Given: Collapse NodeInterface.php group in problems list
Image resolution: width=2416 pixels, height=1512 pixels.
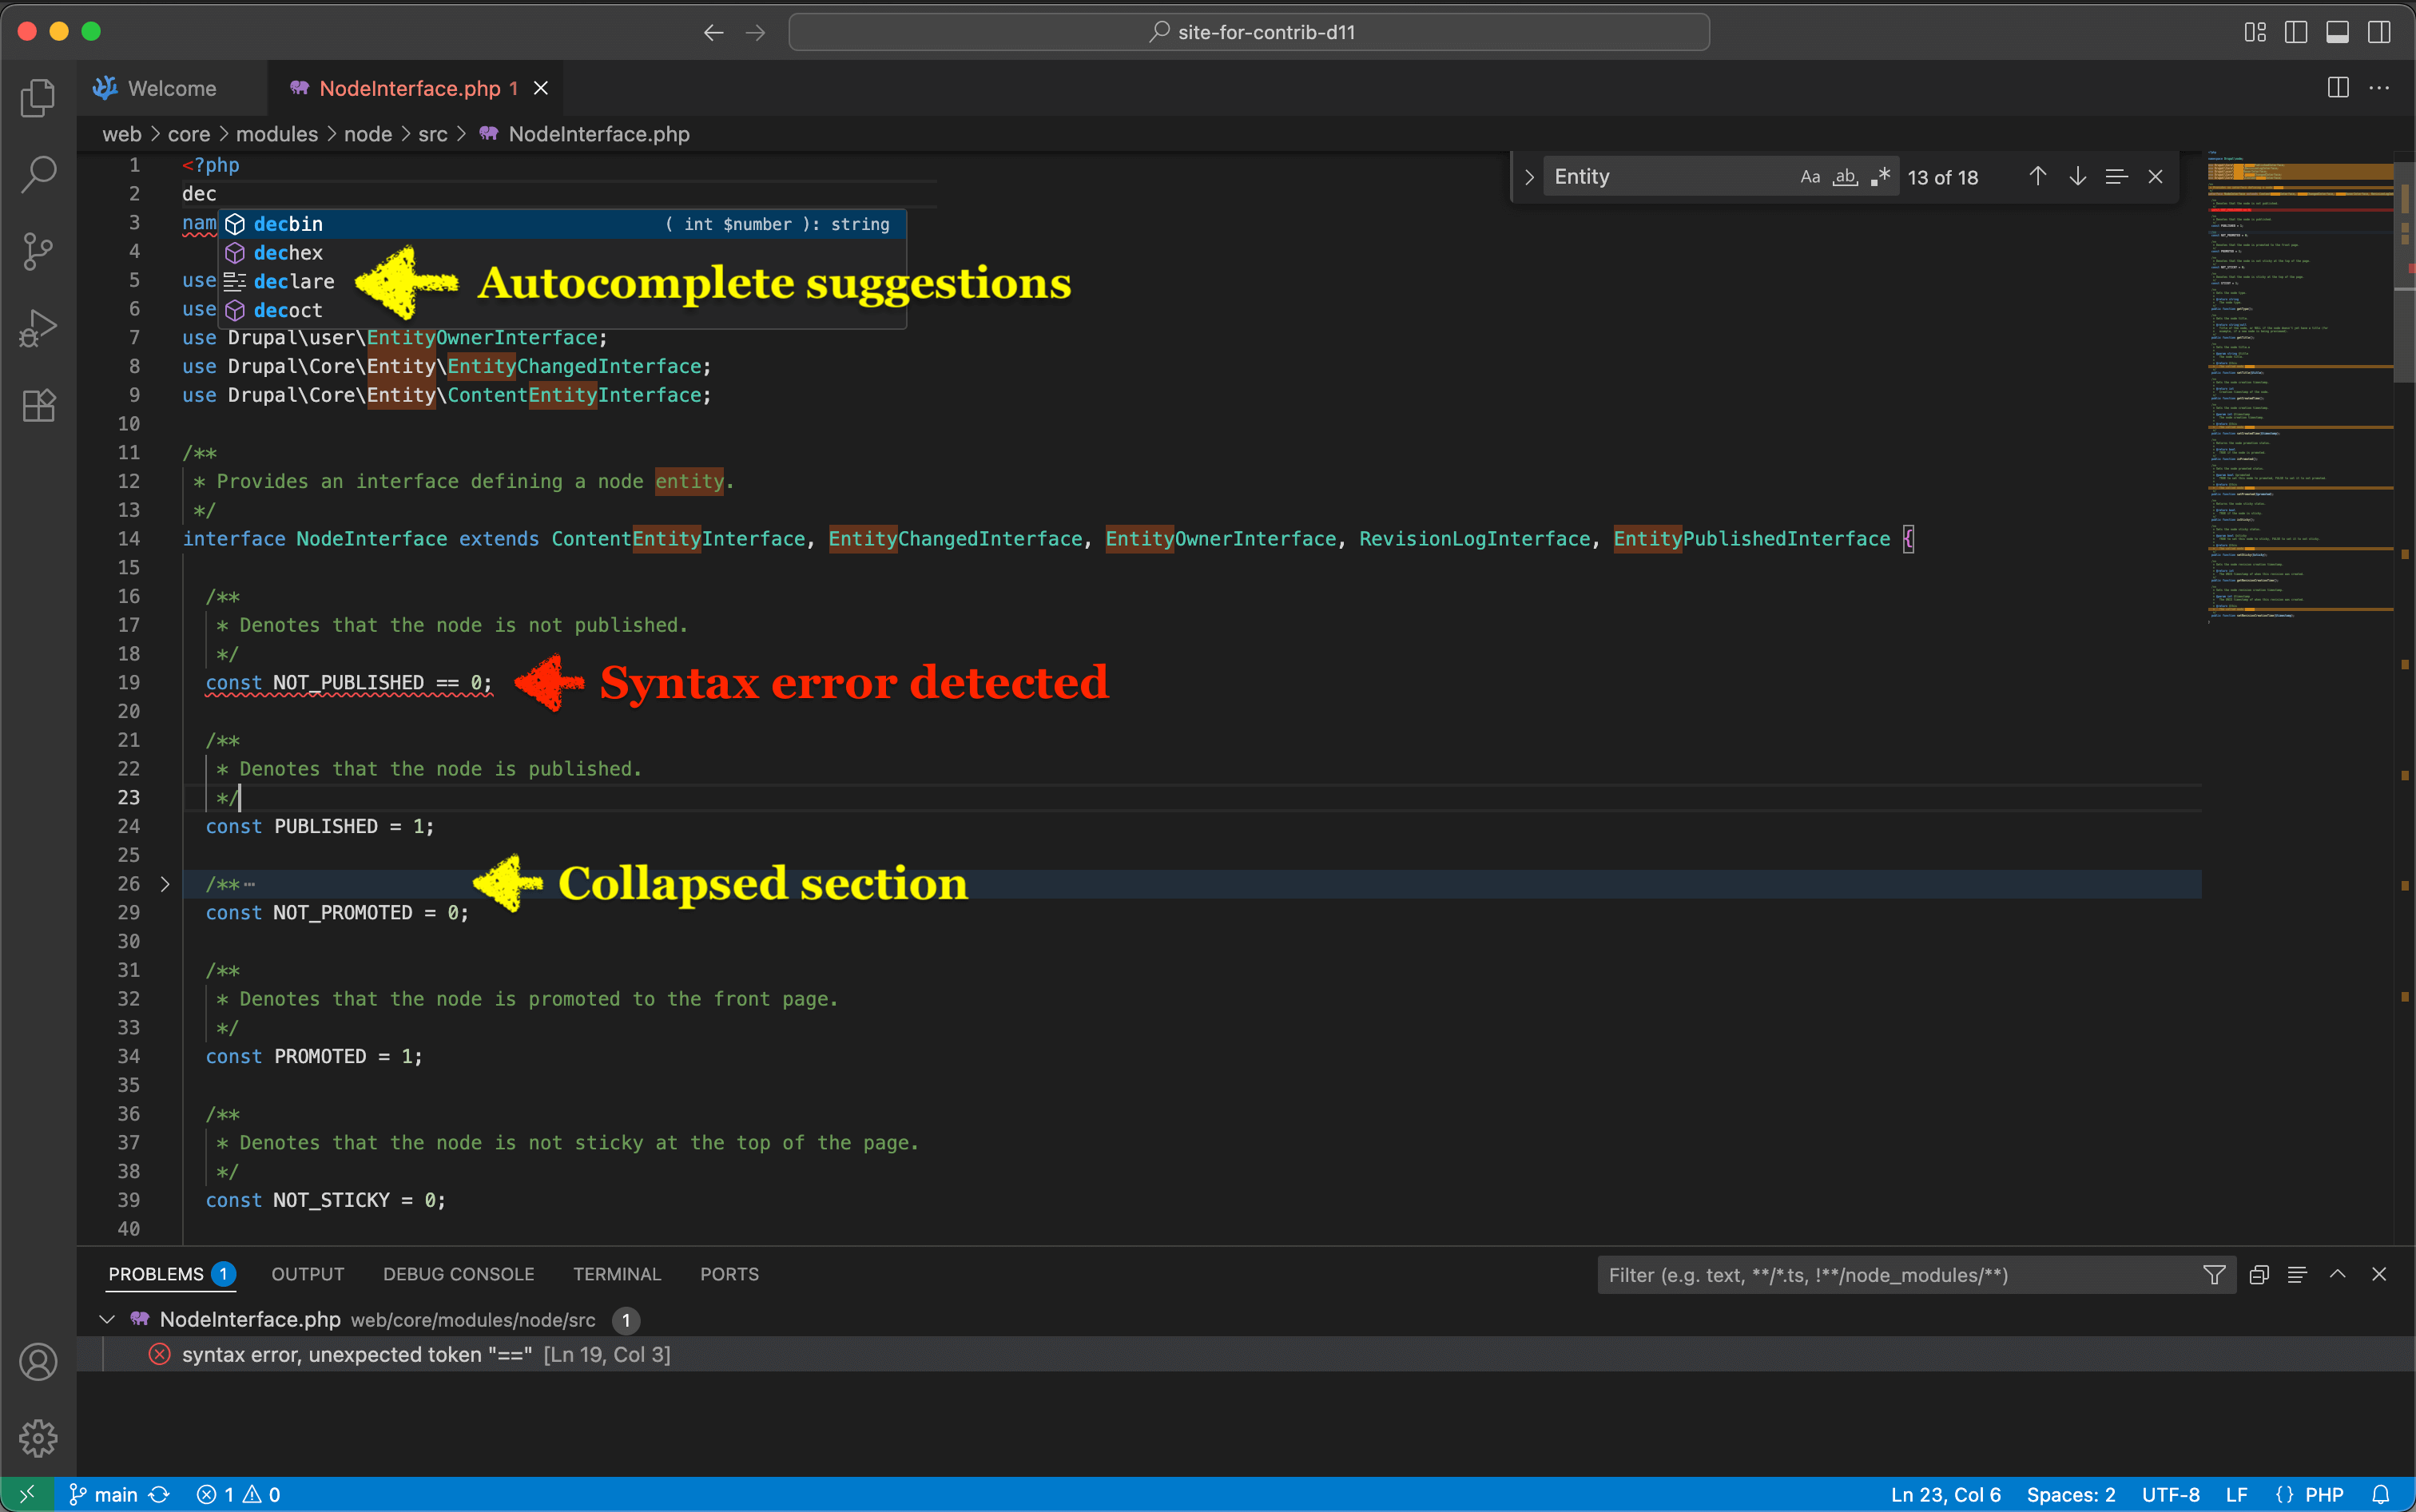Looking at the screenshot, I should 107,1320.
